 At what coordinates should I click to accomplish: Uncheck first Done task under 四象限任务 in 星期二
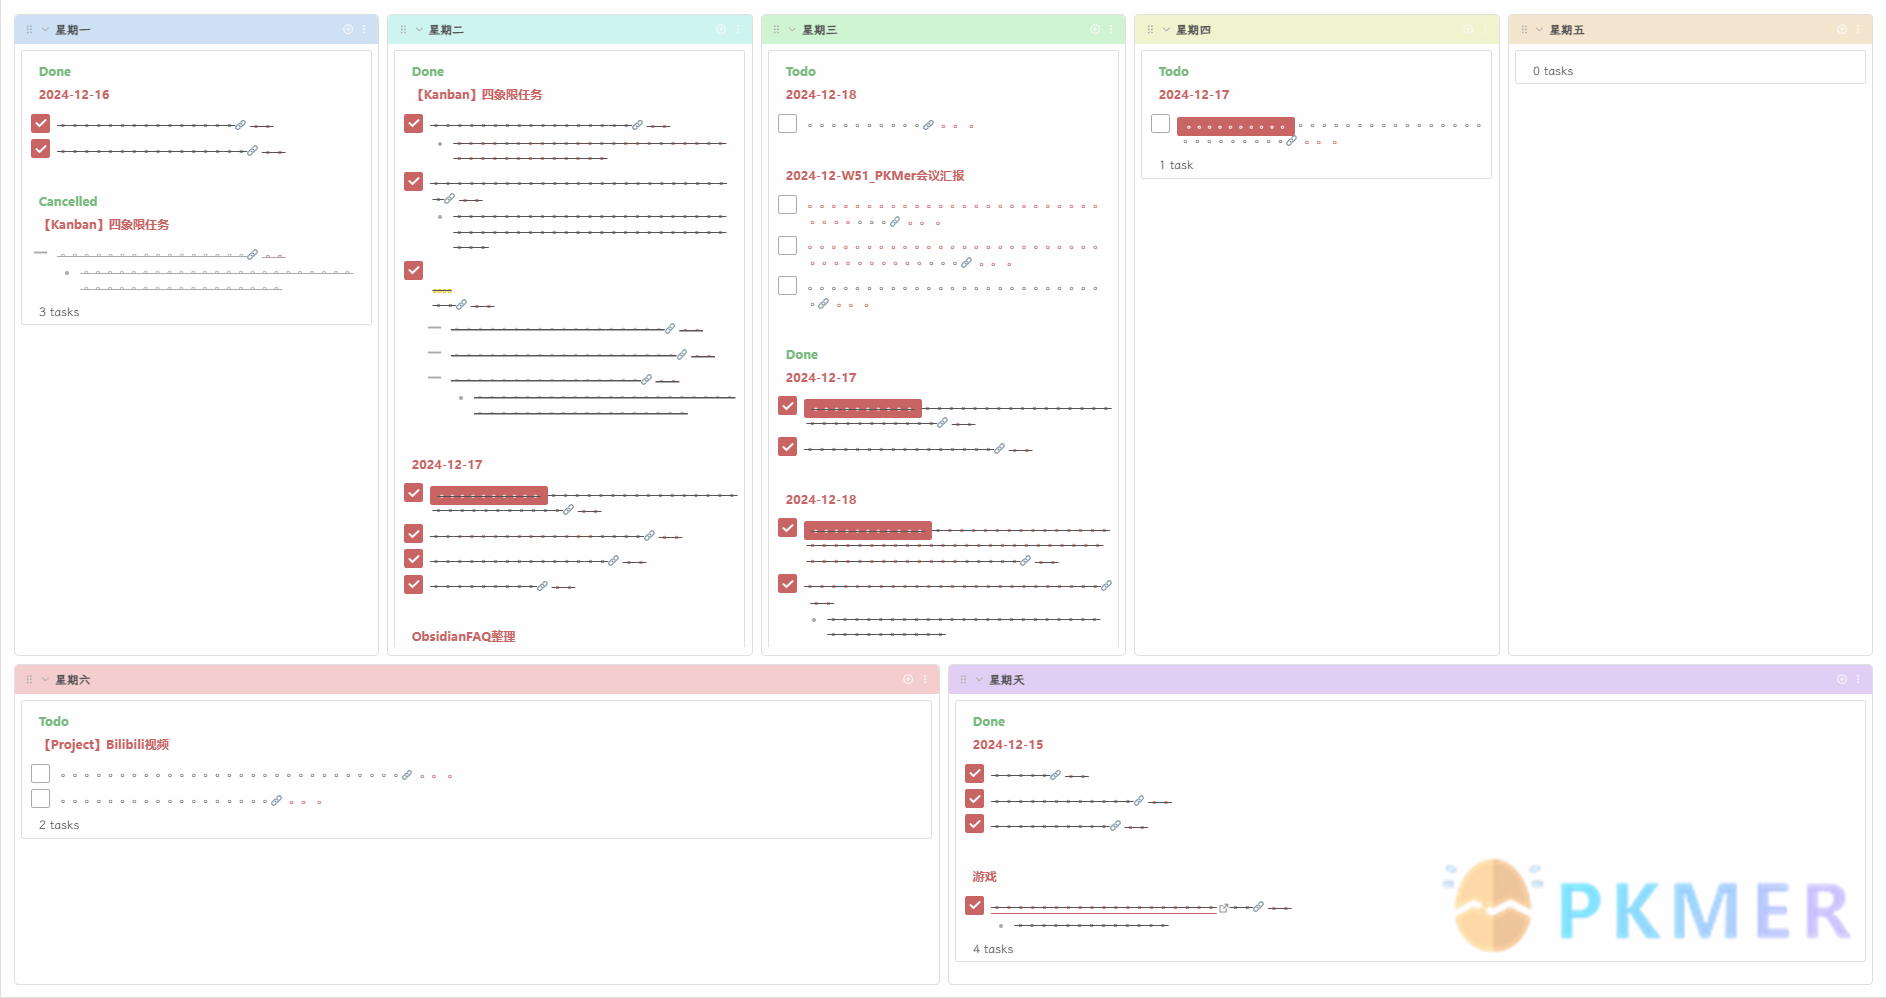[413, 123]
